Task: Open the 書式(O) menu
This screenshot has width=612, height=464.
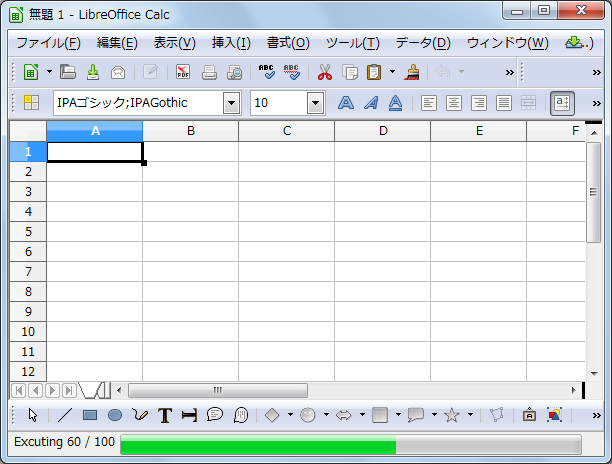Action: [x=288, y=43]
